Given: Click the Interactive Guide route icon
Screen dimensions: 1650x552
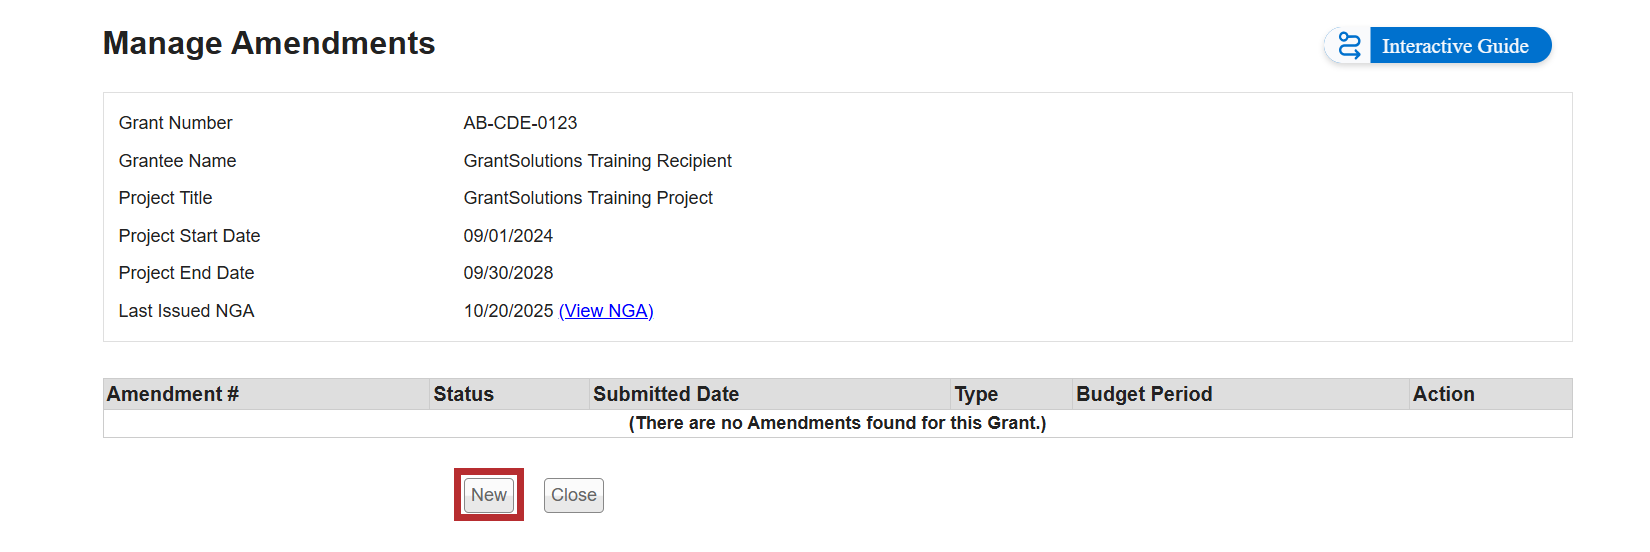Looking at the screenshot, I should coord(1349,46).
